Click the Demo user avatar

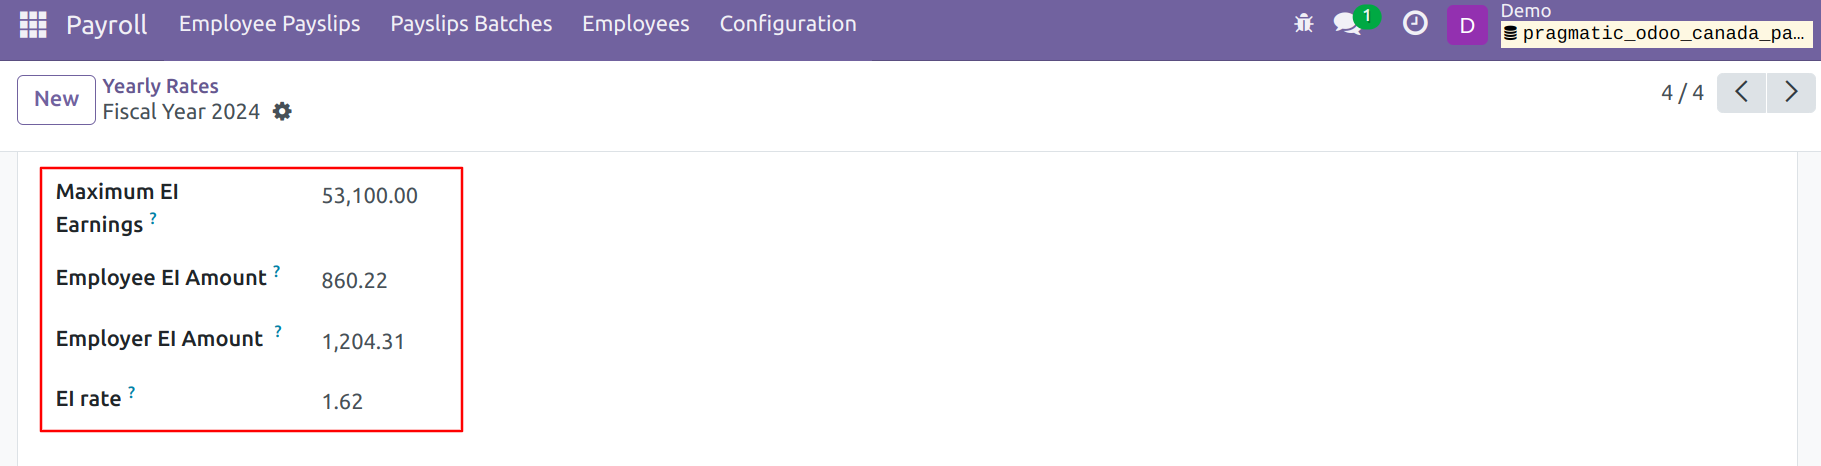coord(1467,25)
